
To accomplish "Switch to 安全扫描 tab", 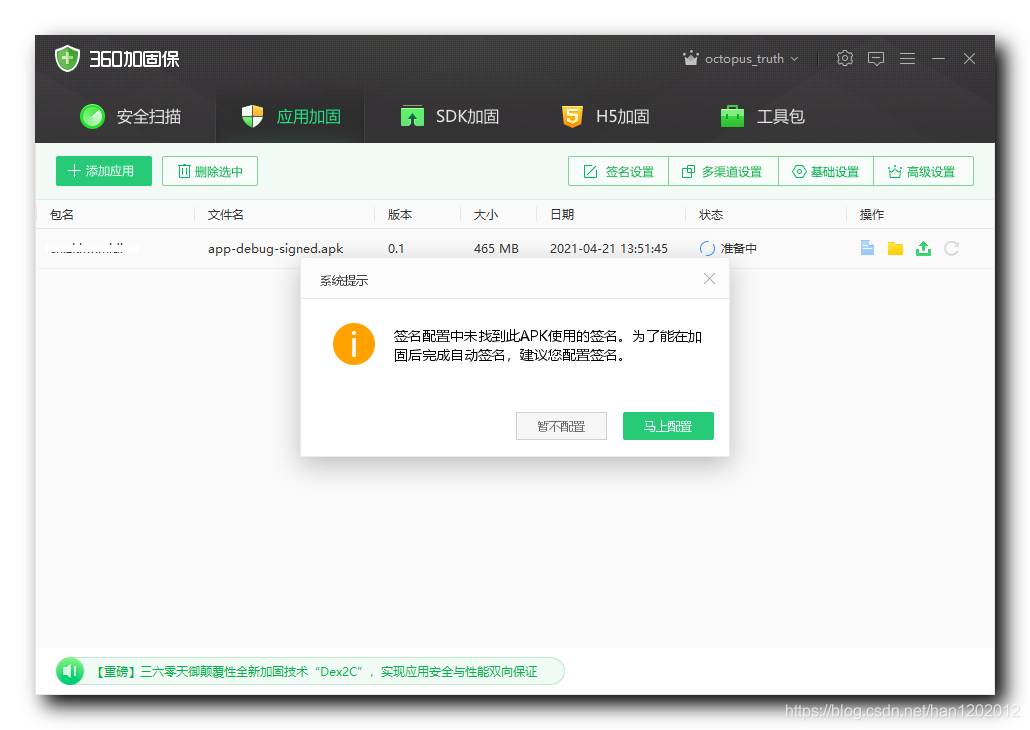I will point(130,116).
